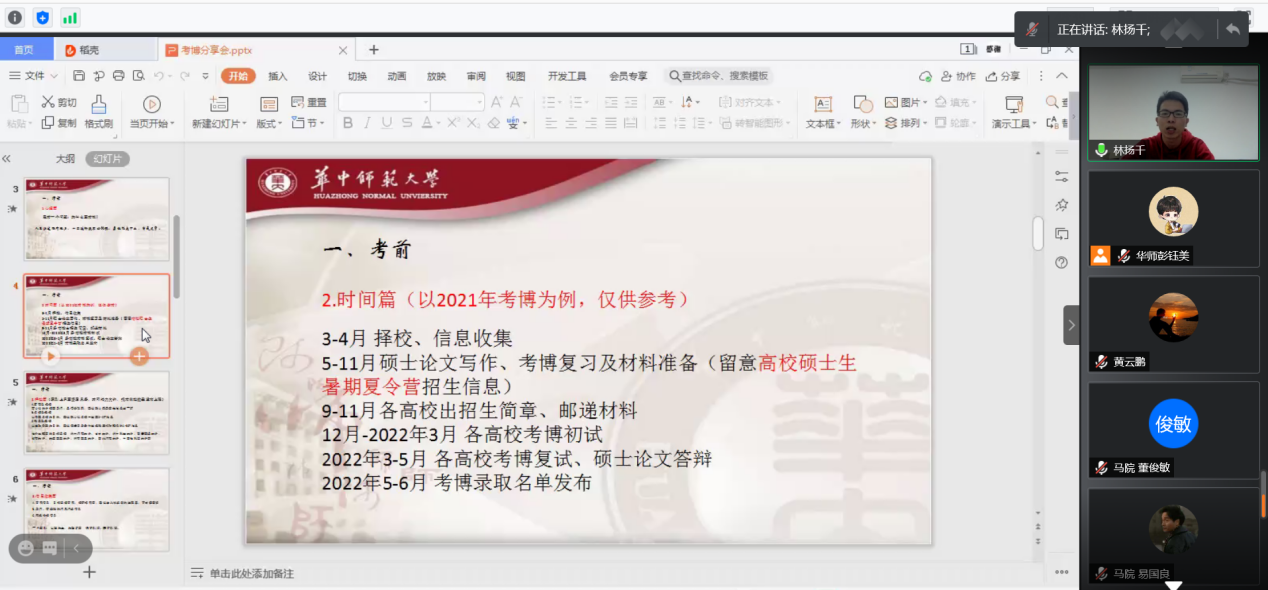The image size is (1268, 590).
Task: Switch slide panel to 幻灯片 view
Action: pyautogui.click(x=107, y=159)
